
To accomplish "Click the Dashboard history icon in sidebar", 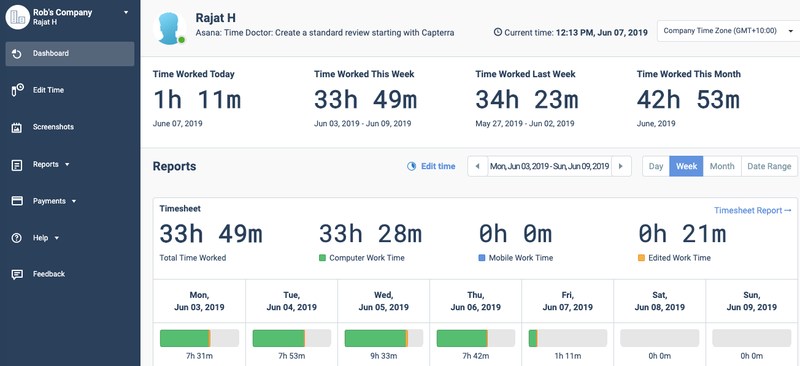I will pyautogui.click(x=16, y=54).
